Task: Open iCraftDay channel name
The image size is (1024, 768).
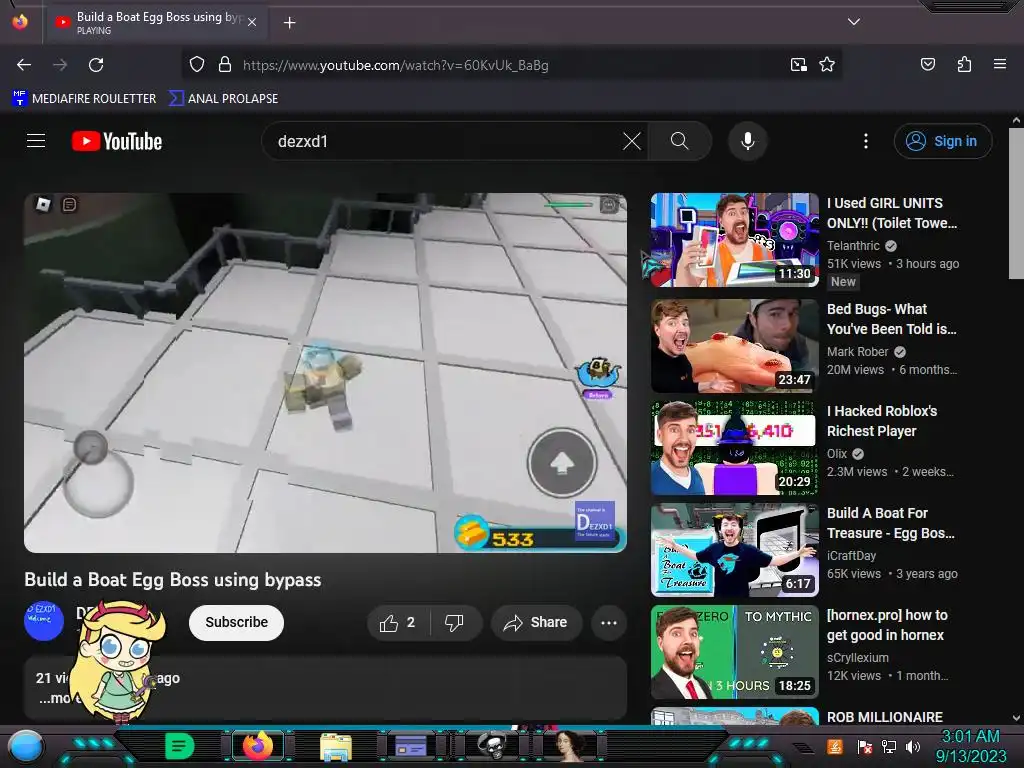Action: pos(852,555)
